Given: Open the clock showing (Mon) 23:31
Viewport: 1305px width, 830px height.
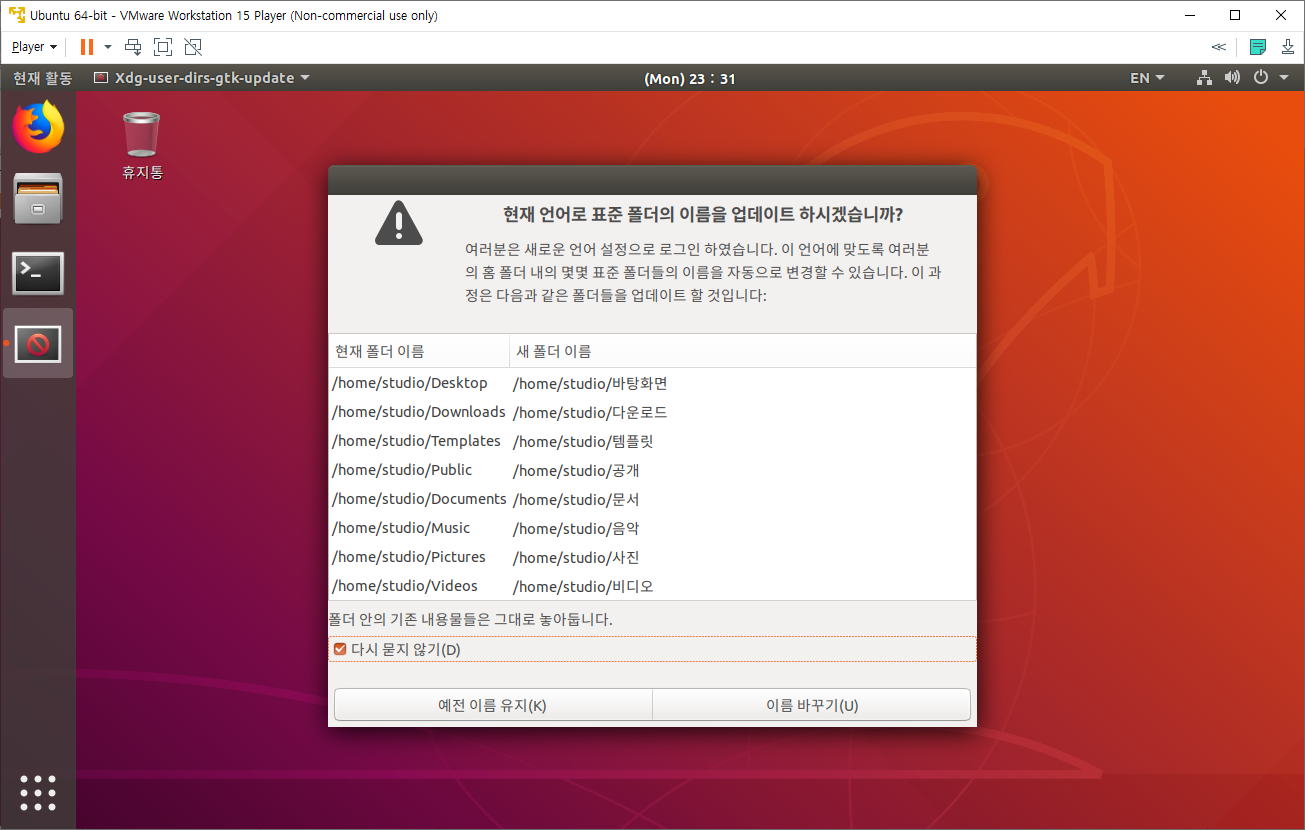Looking at the screenshot, I should click(x=690, y=78).
